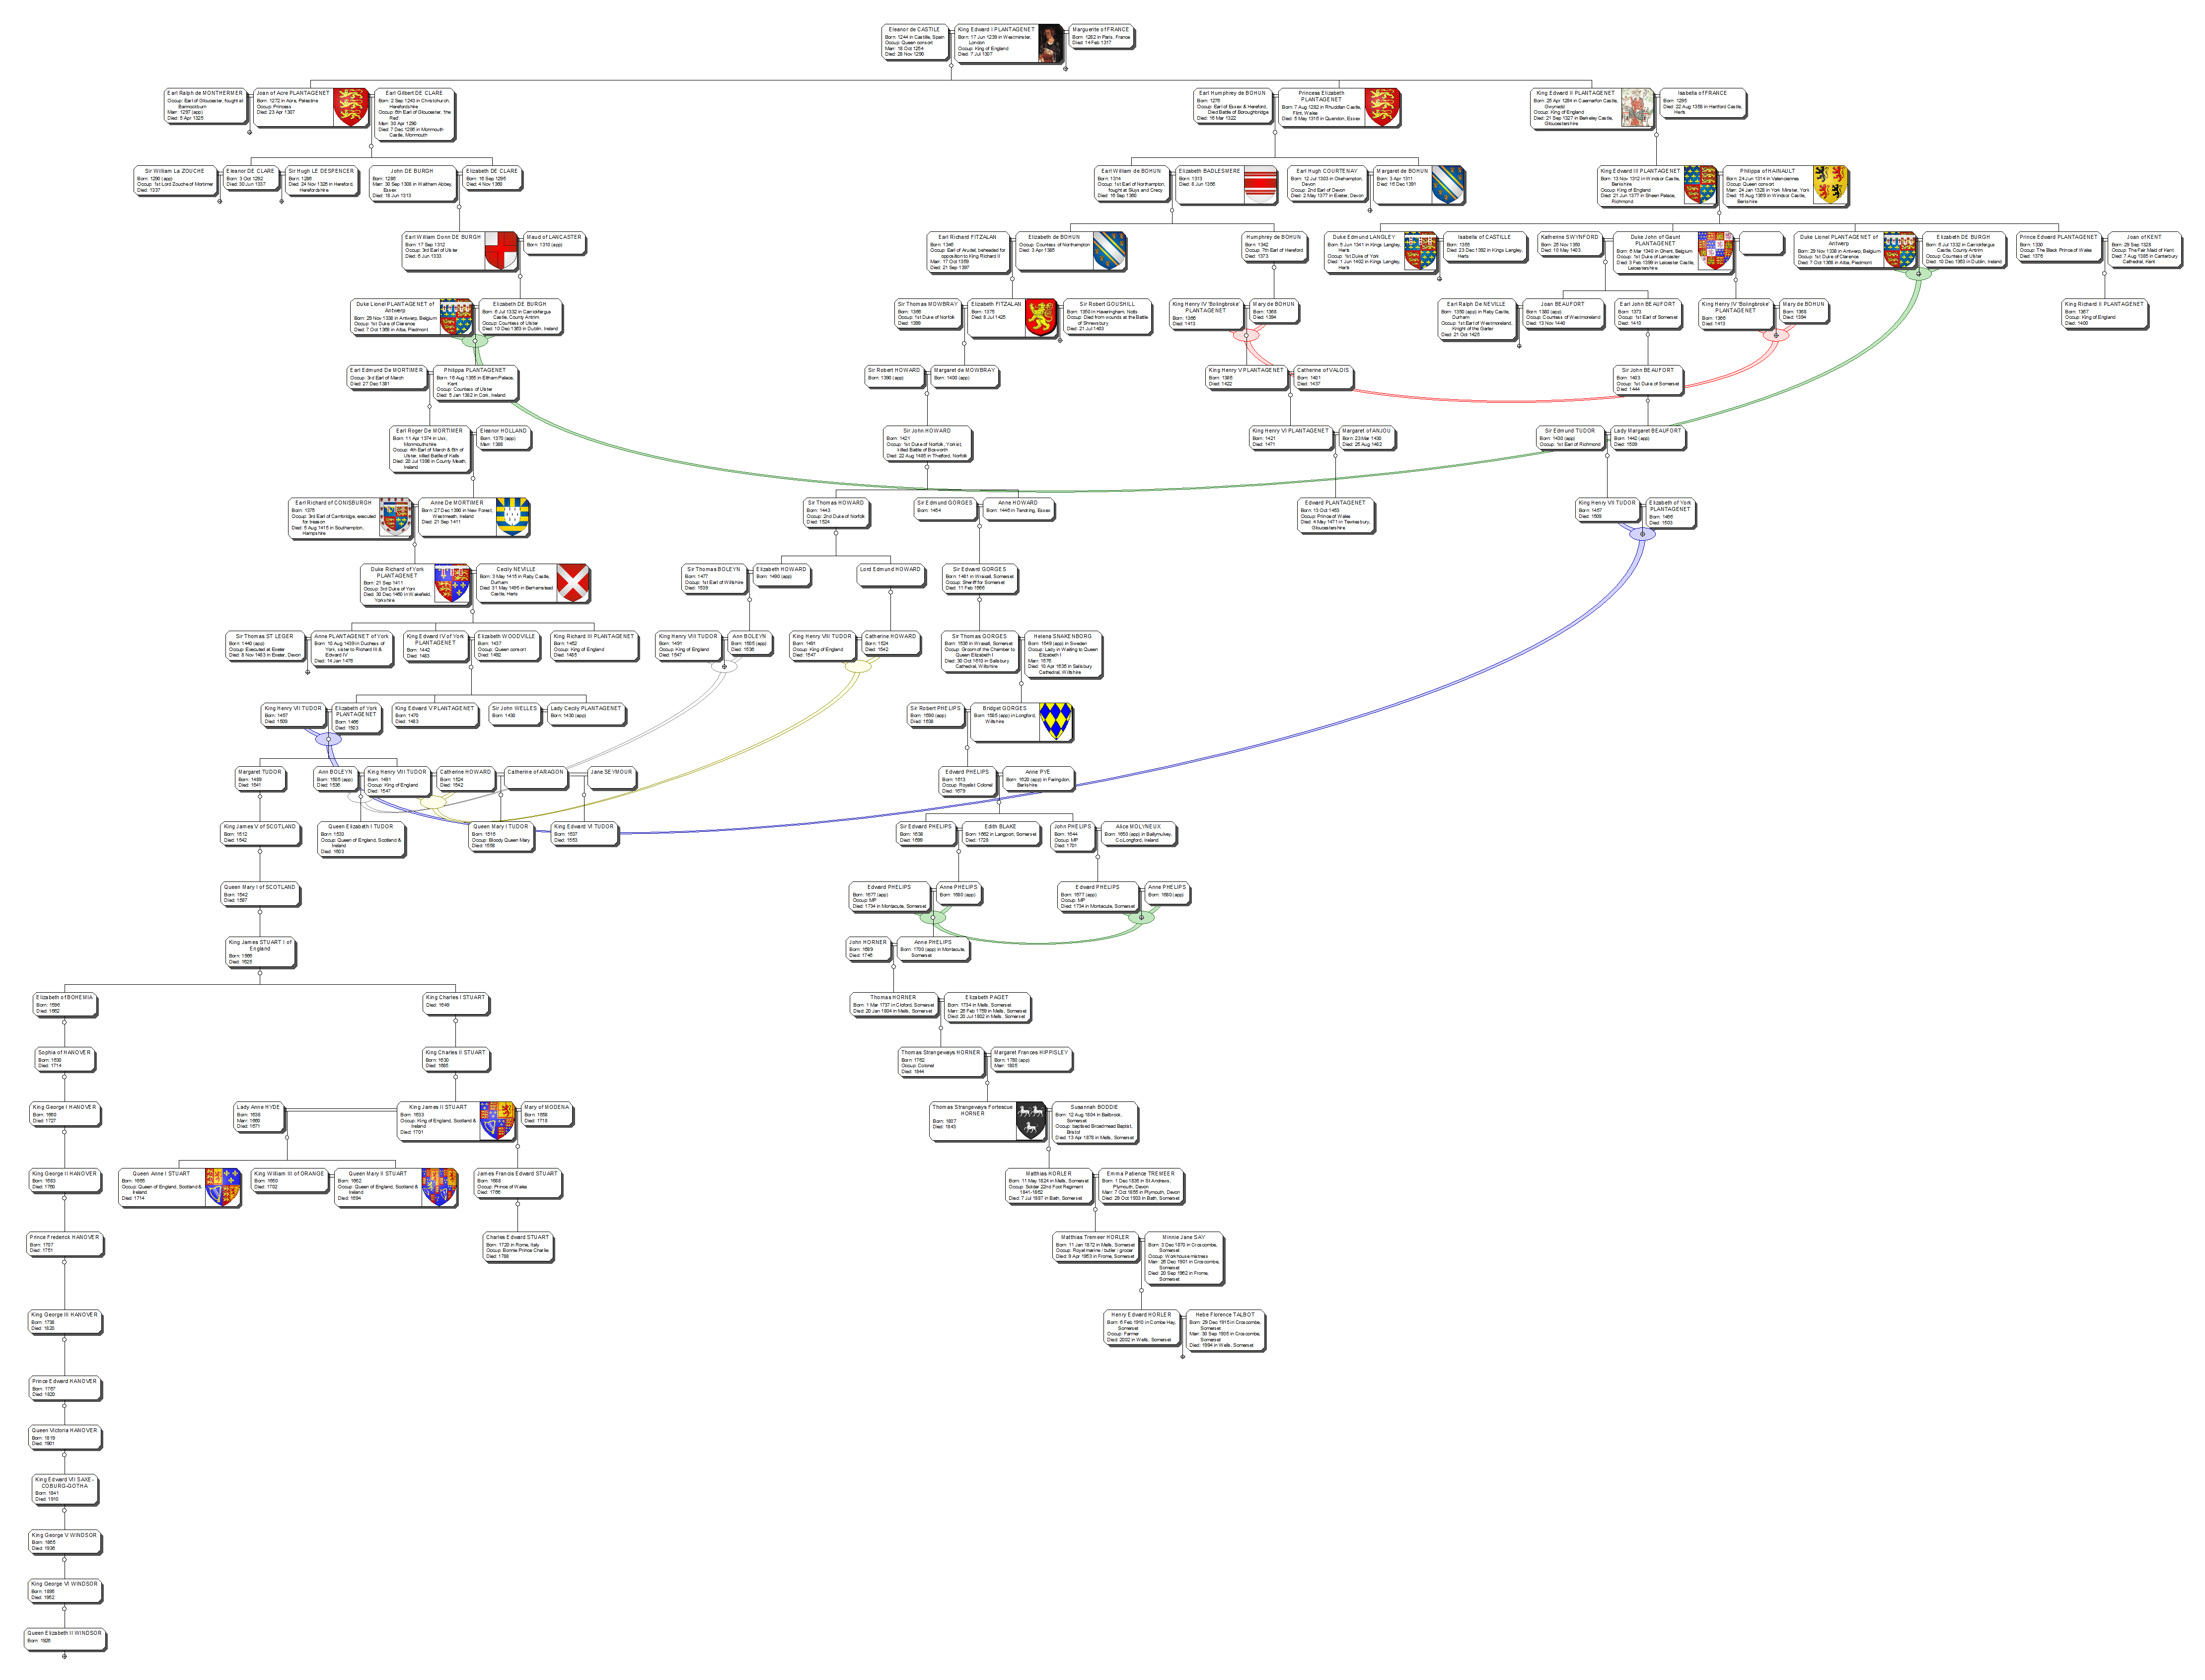This screenshot has width=2205, height=1680.
Task: Click Princess Elizabeth Plantagenet's red lion shield
Action: pos(1381,107)
